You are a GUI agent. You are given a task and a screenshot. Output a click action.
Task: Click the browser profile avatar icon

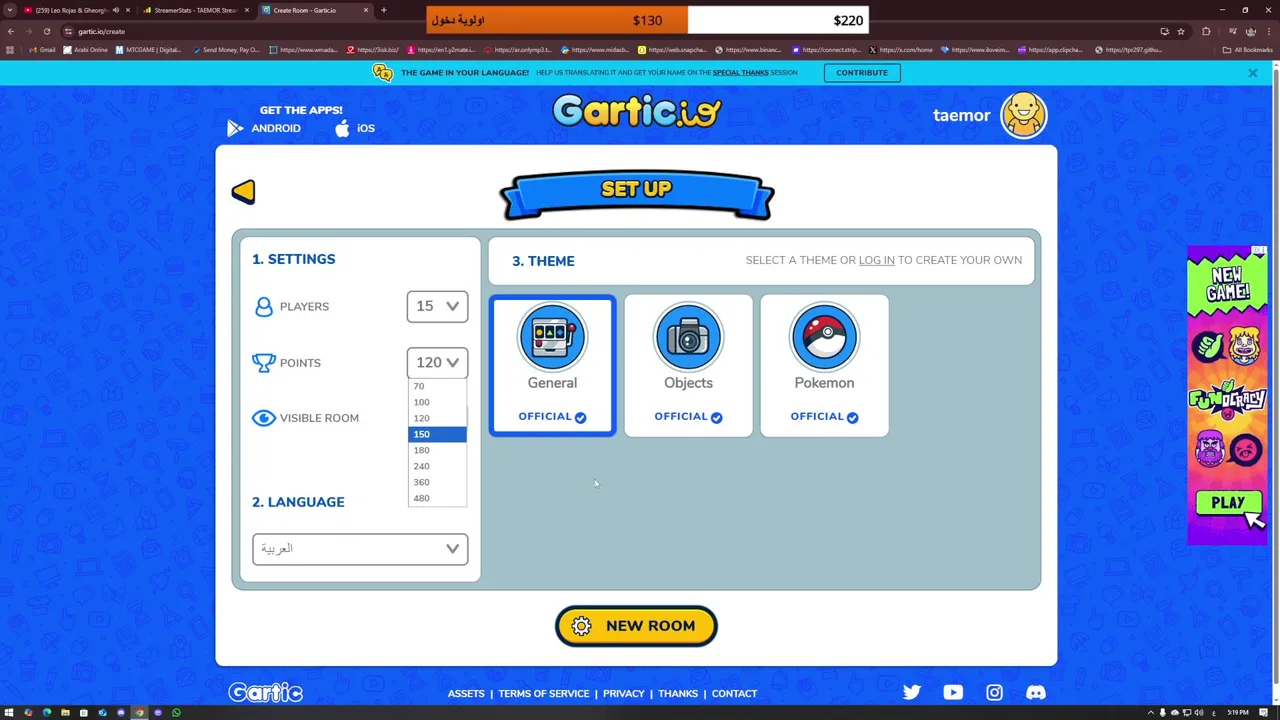coord(1250,31)
